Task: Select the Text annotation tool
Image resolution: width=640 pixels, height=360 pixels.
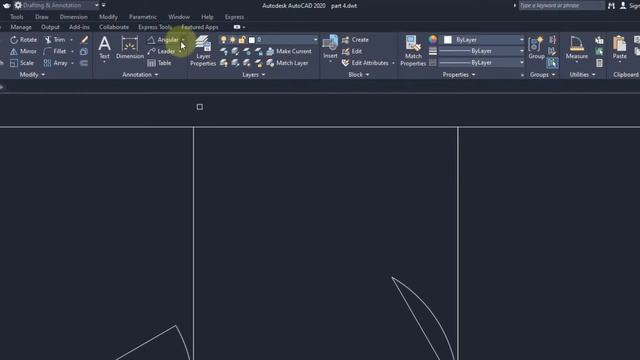Action: [x=104, y=48]
